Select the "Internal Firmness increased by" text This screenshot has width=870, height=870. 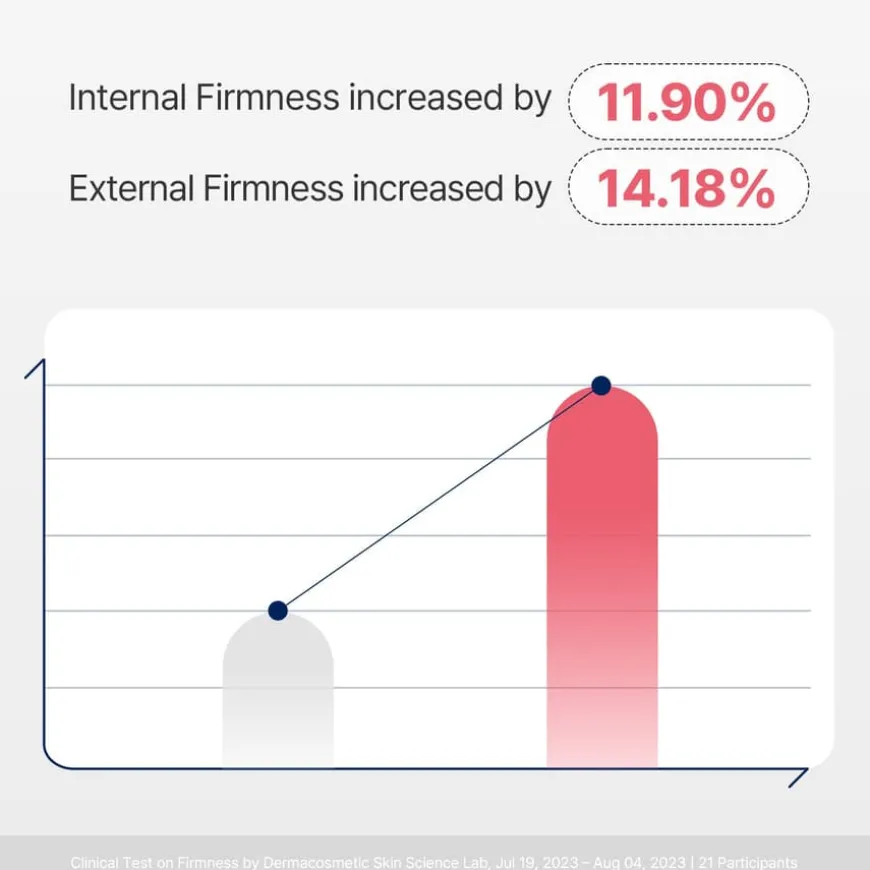point(310,99)
